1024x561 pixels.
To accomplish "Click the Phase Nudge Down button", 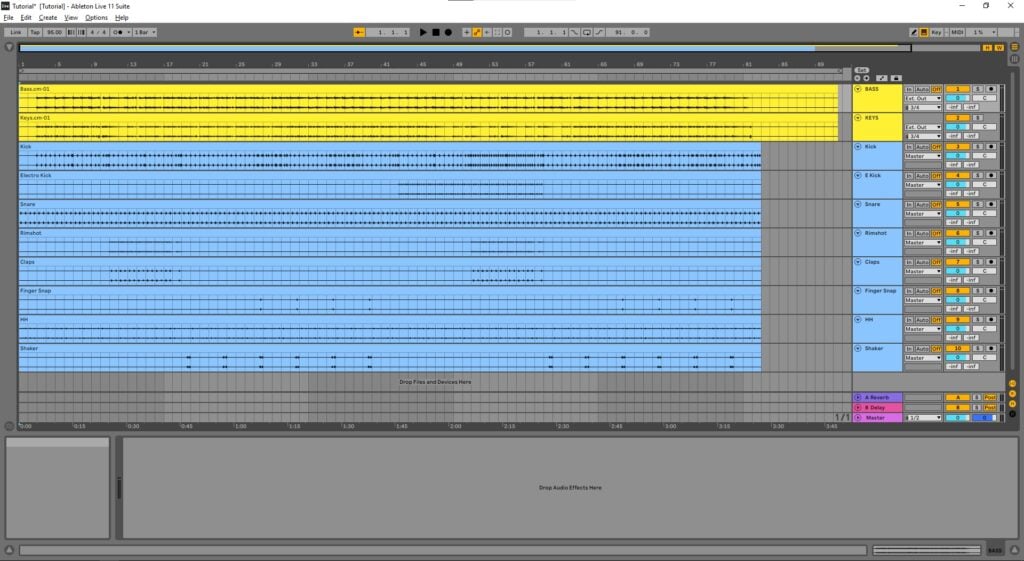I will pyautogui.click(x=71, y=32).
